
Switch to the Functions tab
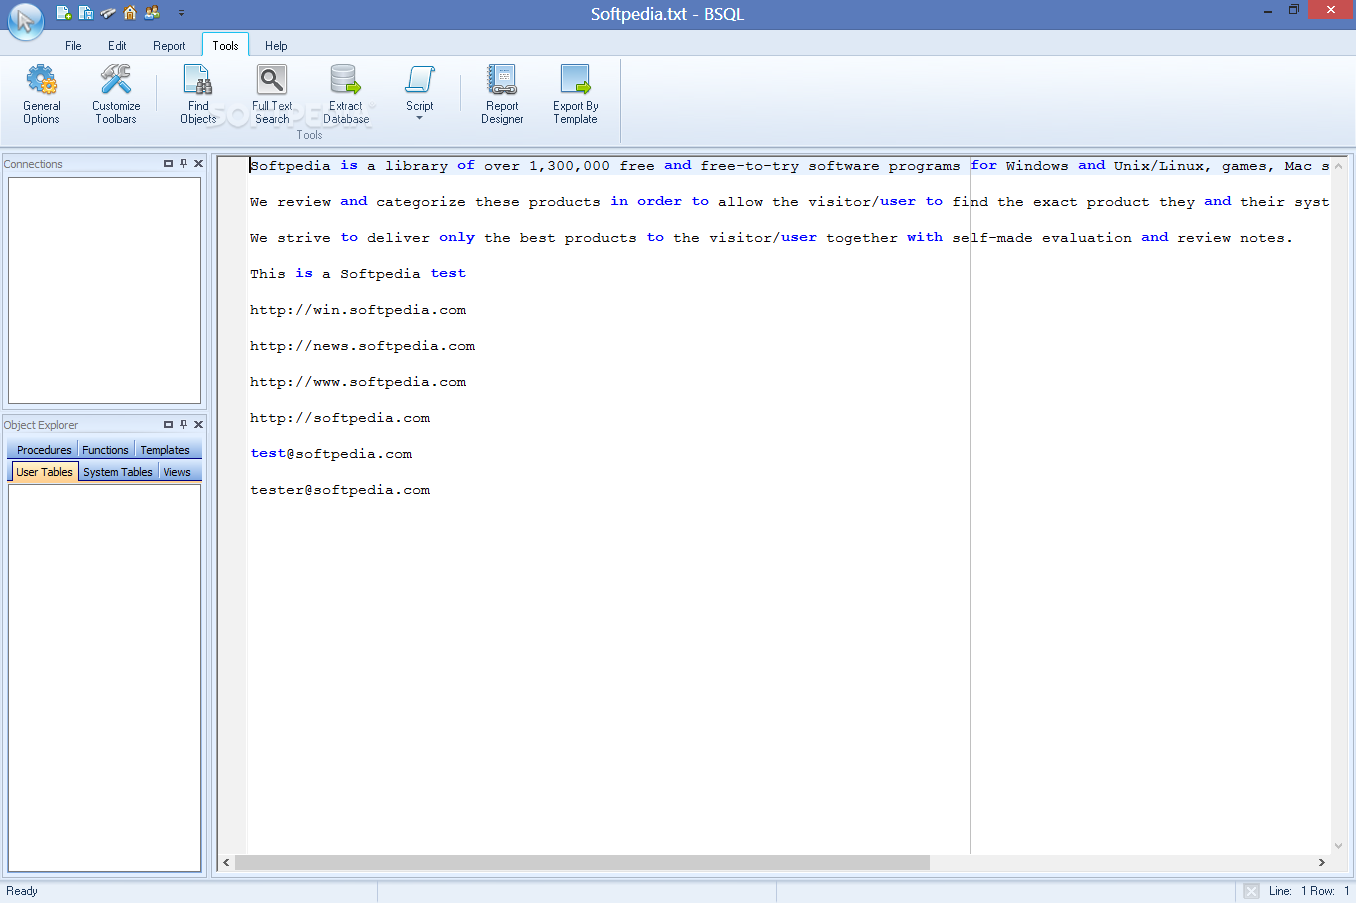[x=105, y=450]
